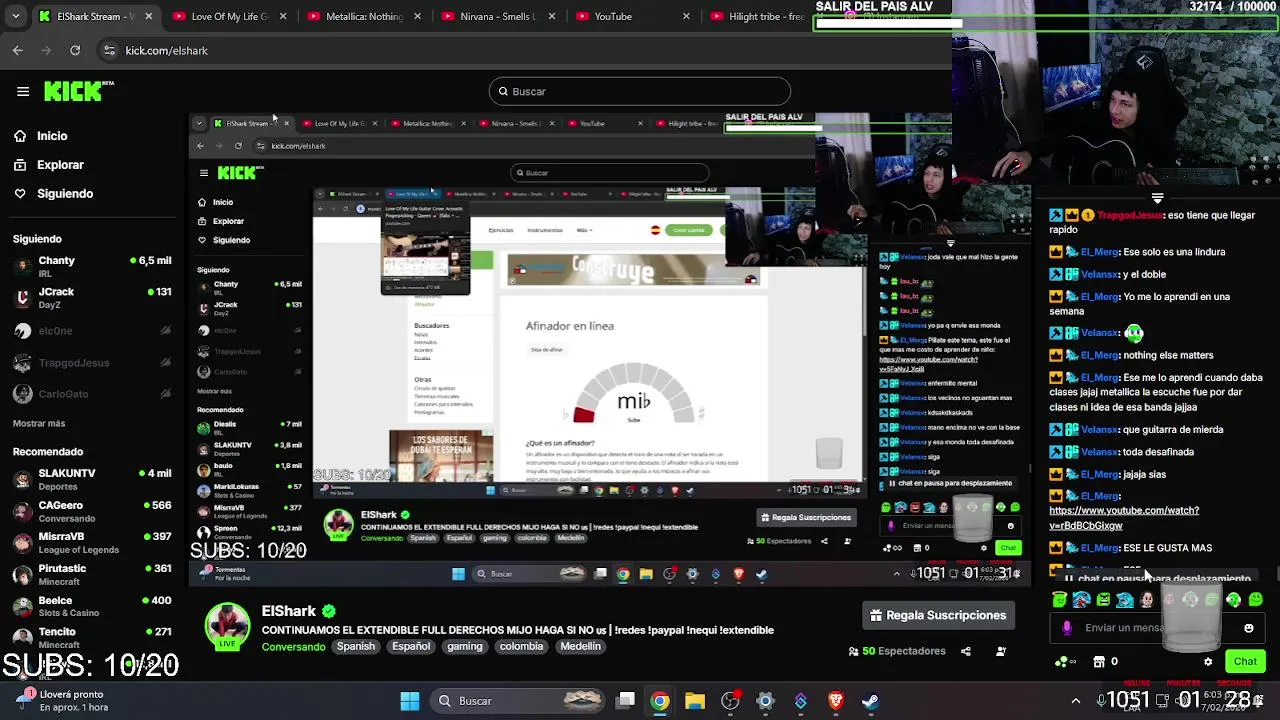Reload the kick.com/elshark page

tap(75, 50)
